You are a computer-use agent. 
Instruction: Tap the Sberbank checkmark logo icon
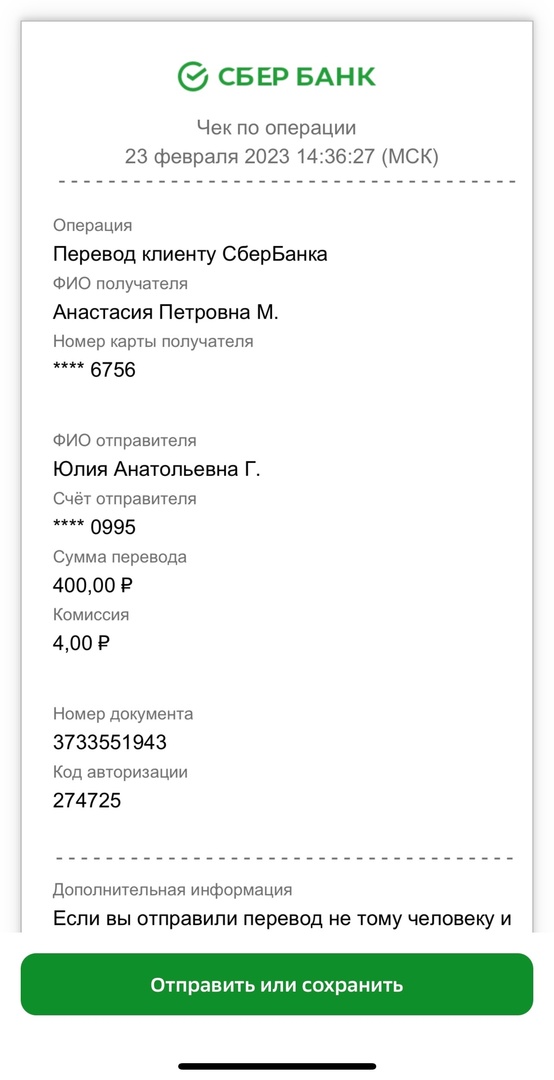coord(192,76)
